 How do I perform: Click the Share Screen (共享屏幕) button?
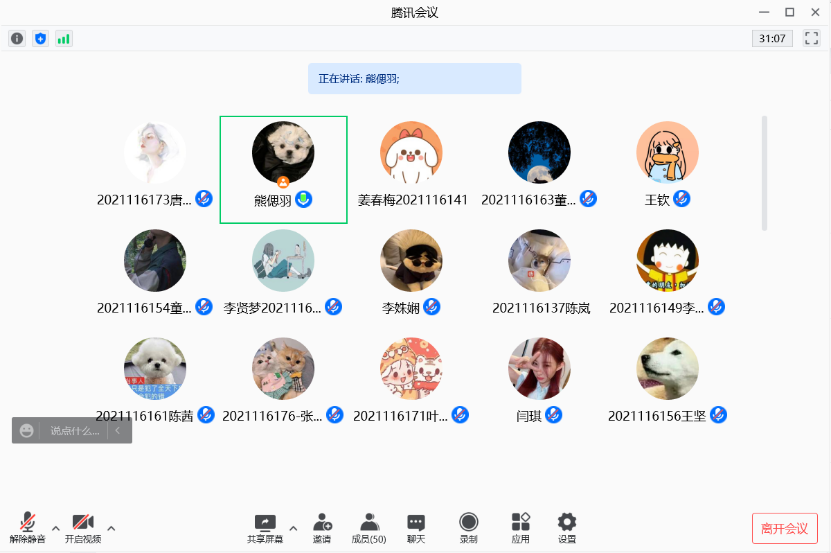pyautogui.click(x=265, y=527)
